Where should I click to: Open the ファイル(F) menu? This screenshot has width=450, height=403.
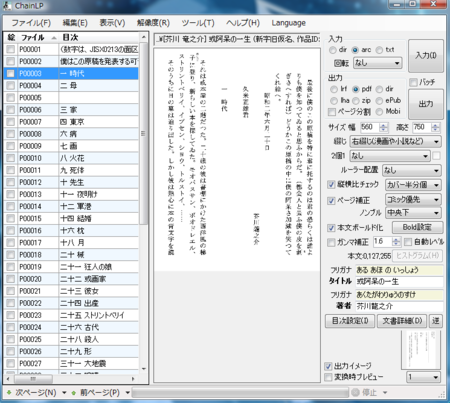pos(31,23)
